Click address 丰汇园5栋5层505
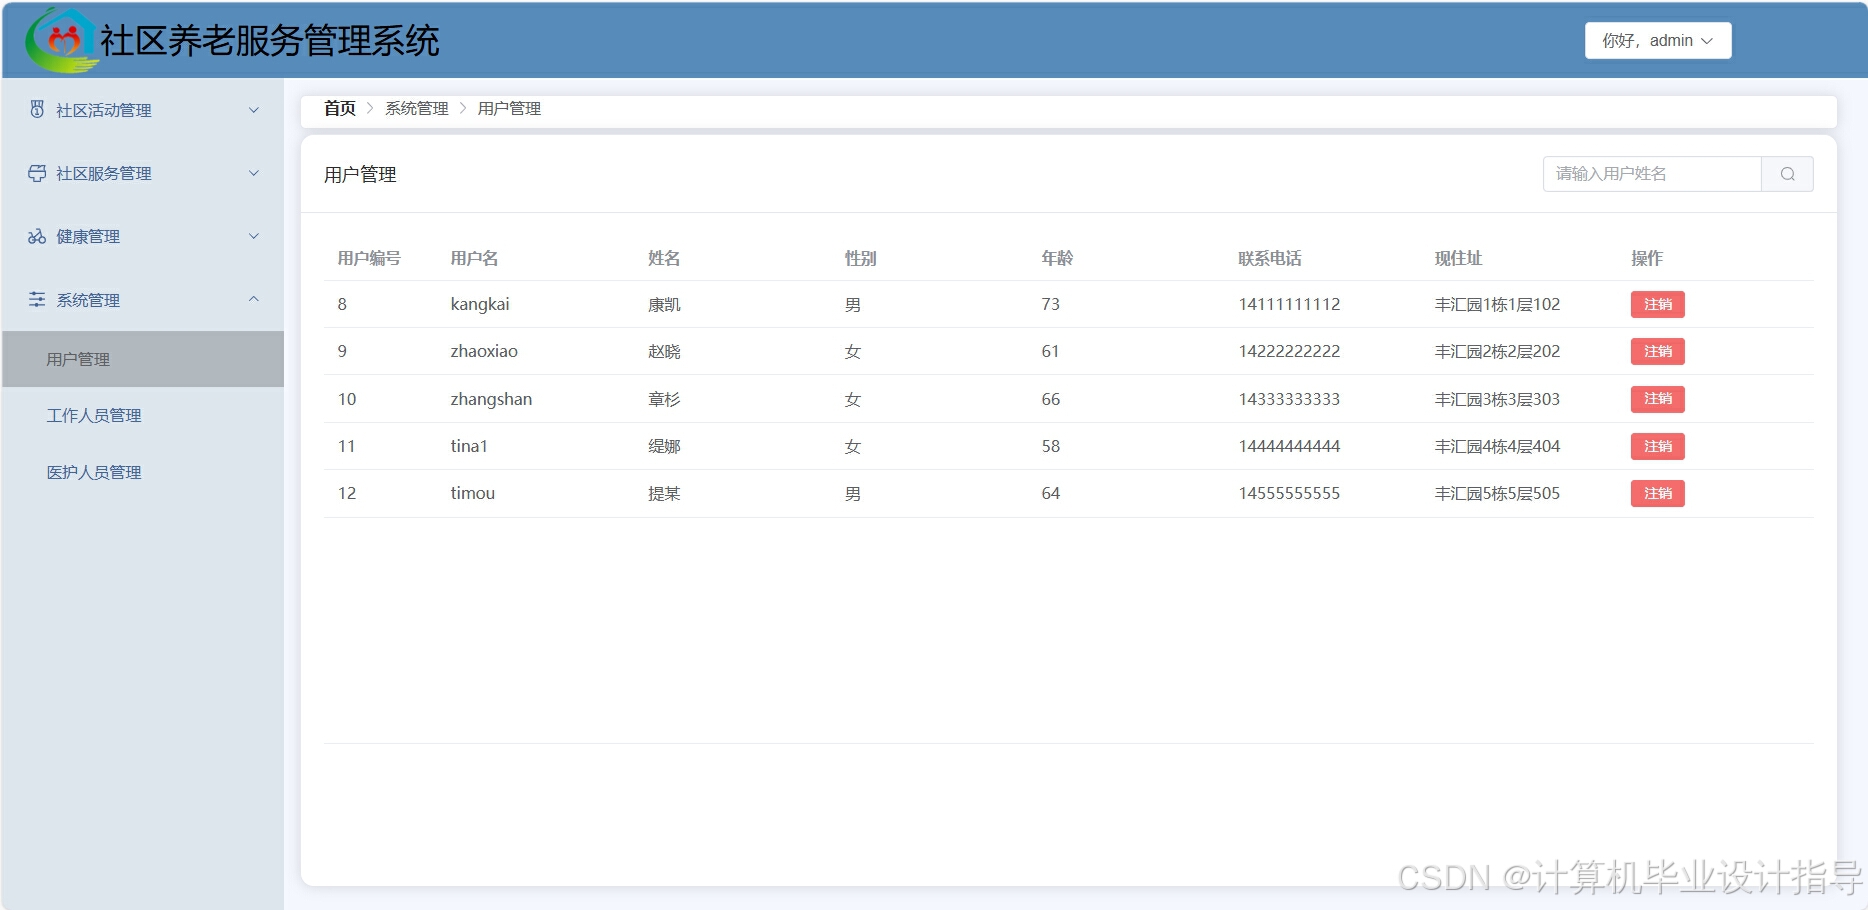The height and width of the screenshot is (910, 1868). pyautogui.click(x=1497, y=493)
